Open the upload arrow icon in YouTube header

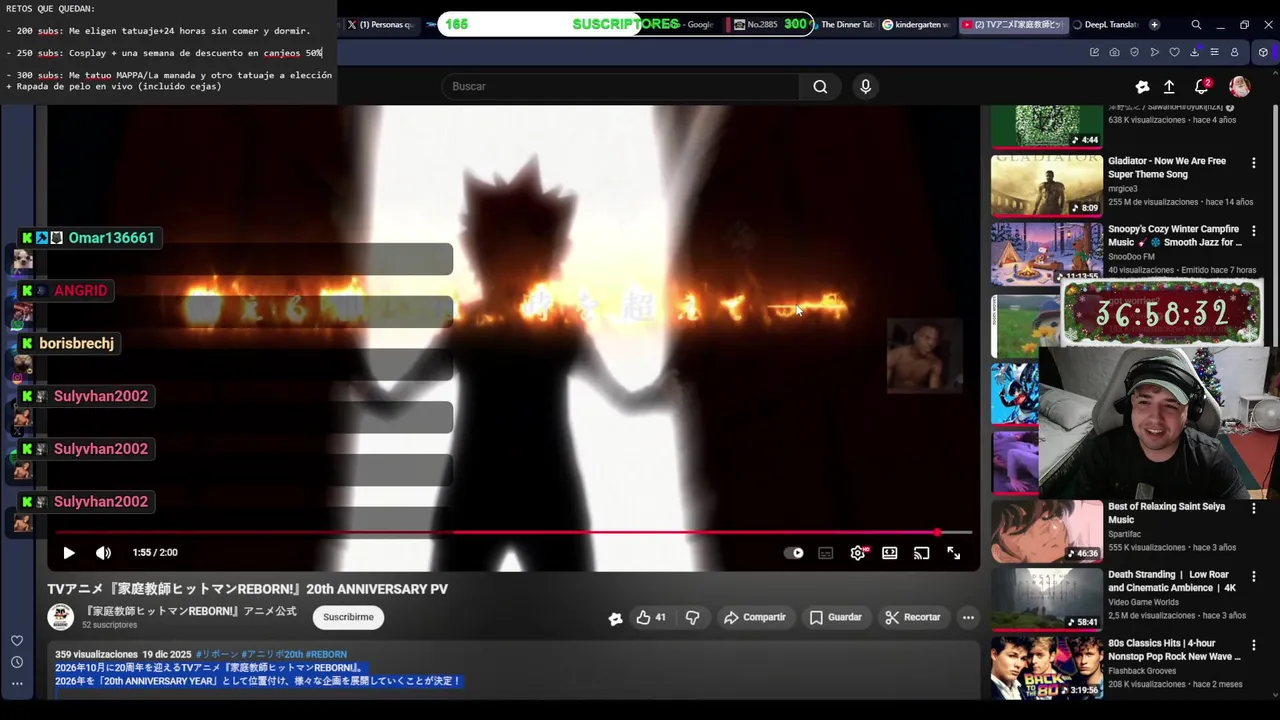point(1169,87)
